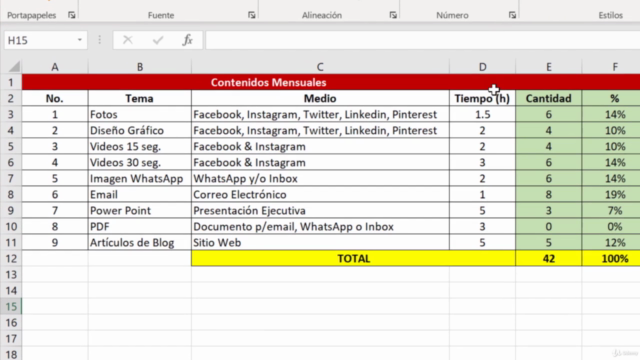Select the Fotos cell
This screenshot has height=360, width=640.
(140, 114)
